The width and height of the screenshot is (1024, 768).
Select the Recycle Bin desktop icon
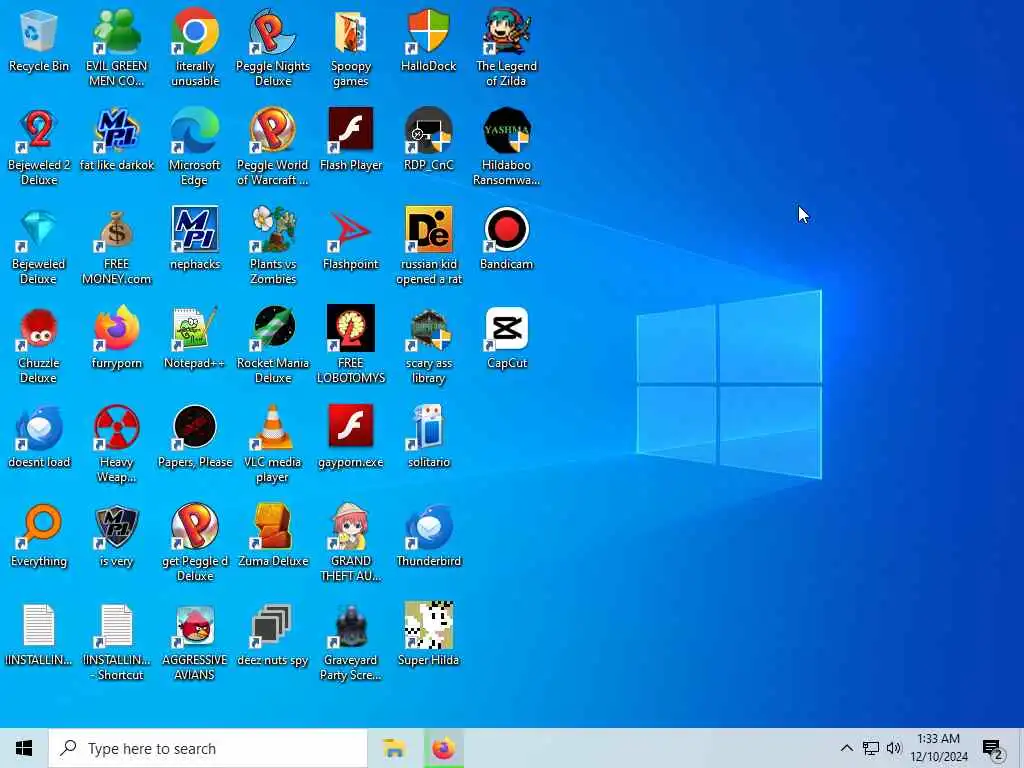[39, 40]
